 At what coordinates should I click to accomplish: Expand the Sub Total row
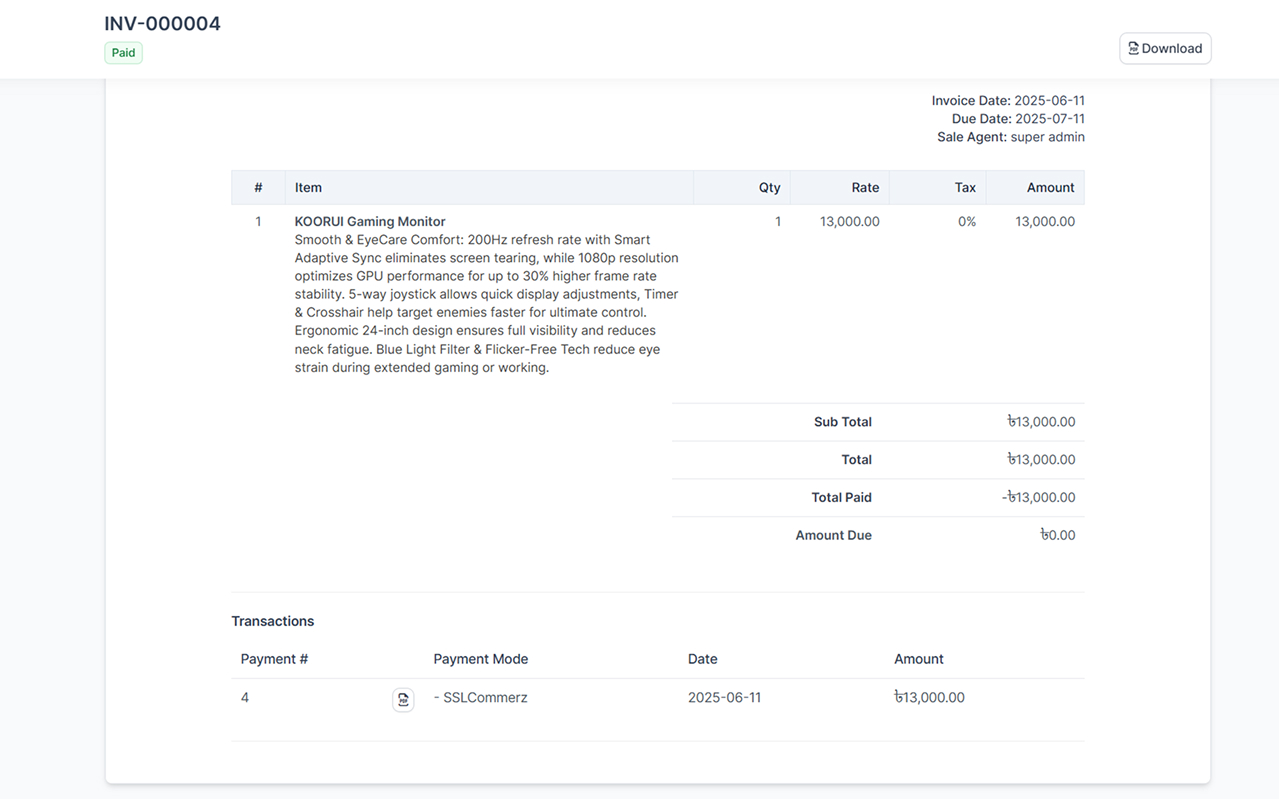(842, 421)
